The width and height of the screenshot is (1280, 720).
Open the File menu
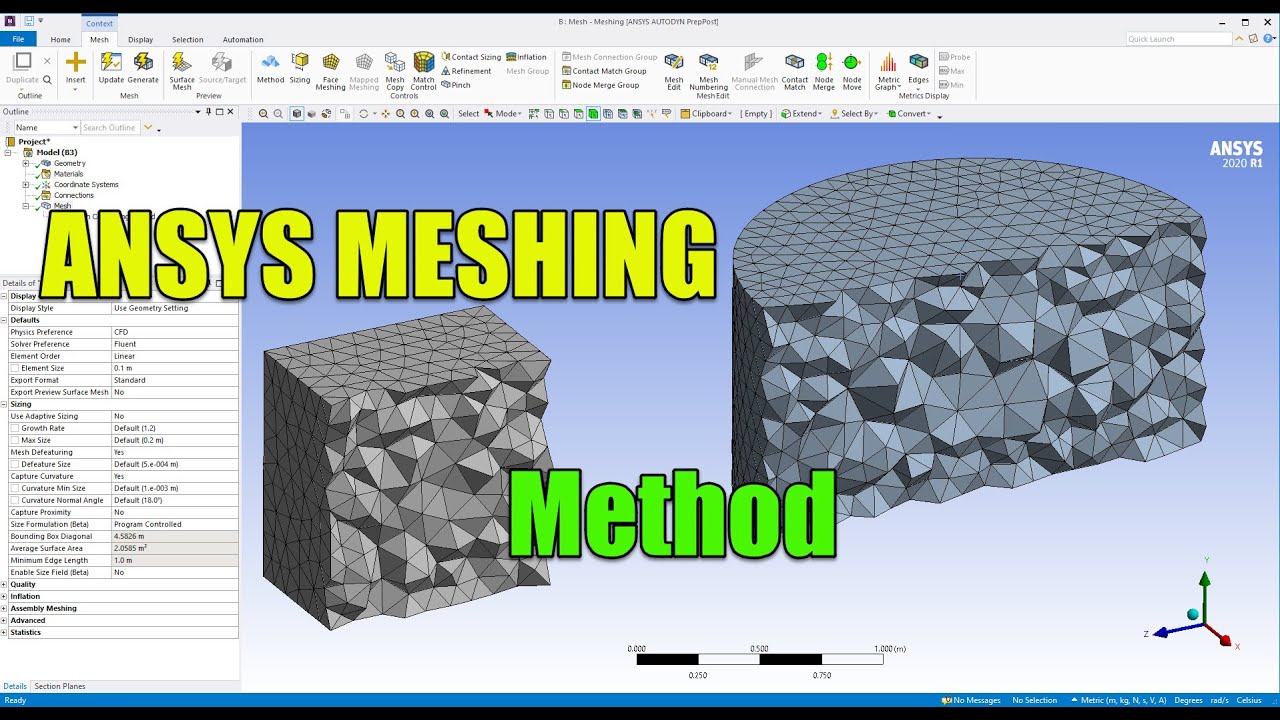click(x=18, y=40)
